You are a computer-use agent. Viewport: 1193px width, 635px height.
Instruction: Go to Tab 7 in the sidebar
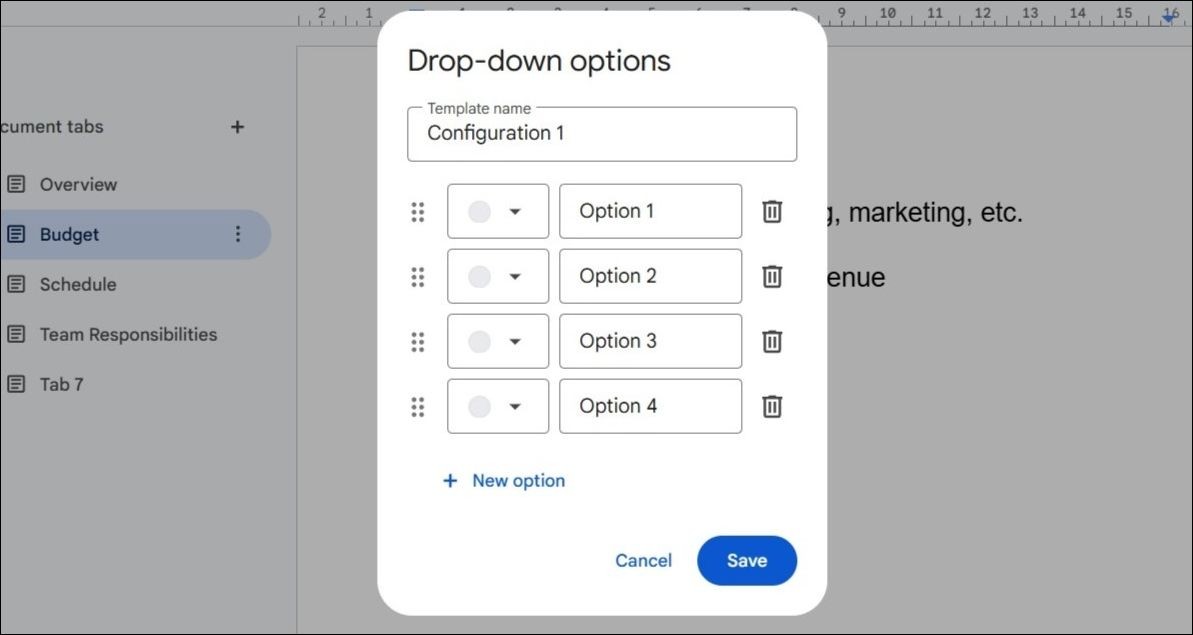click(61, 385)
